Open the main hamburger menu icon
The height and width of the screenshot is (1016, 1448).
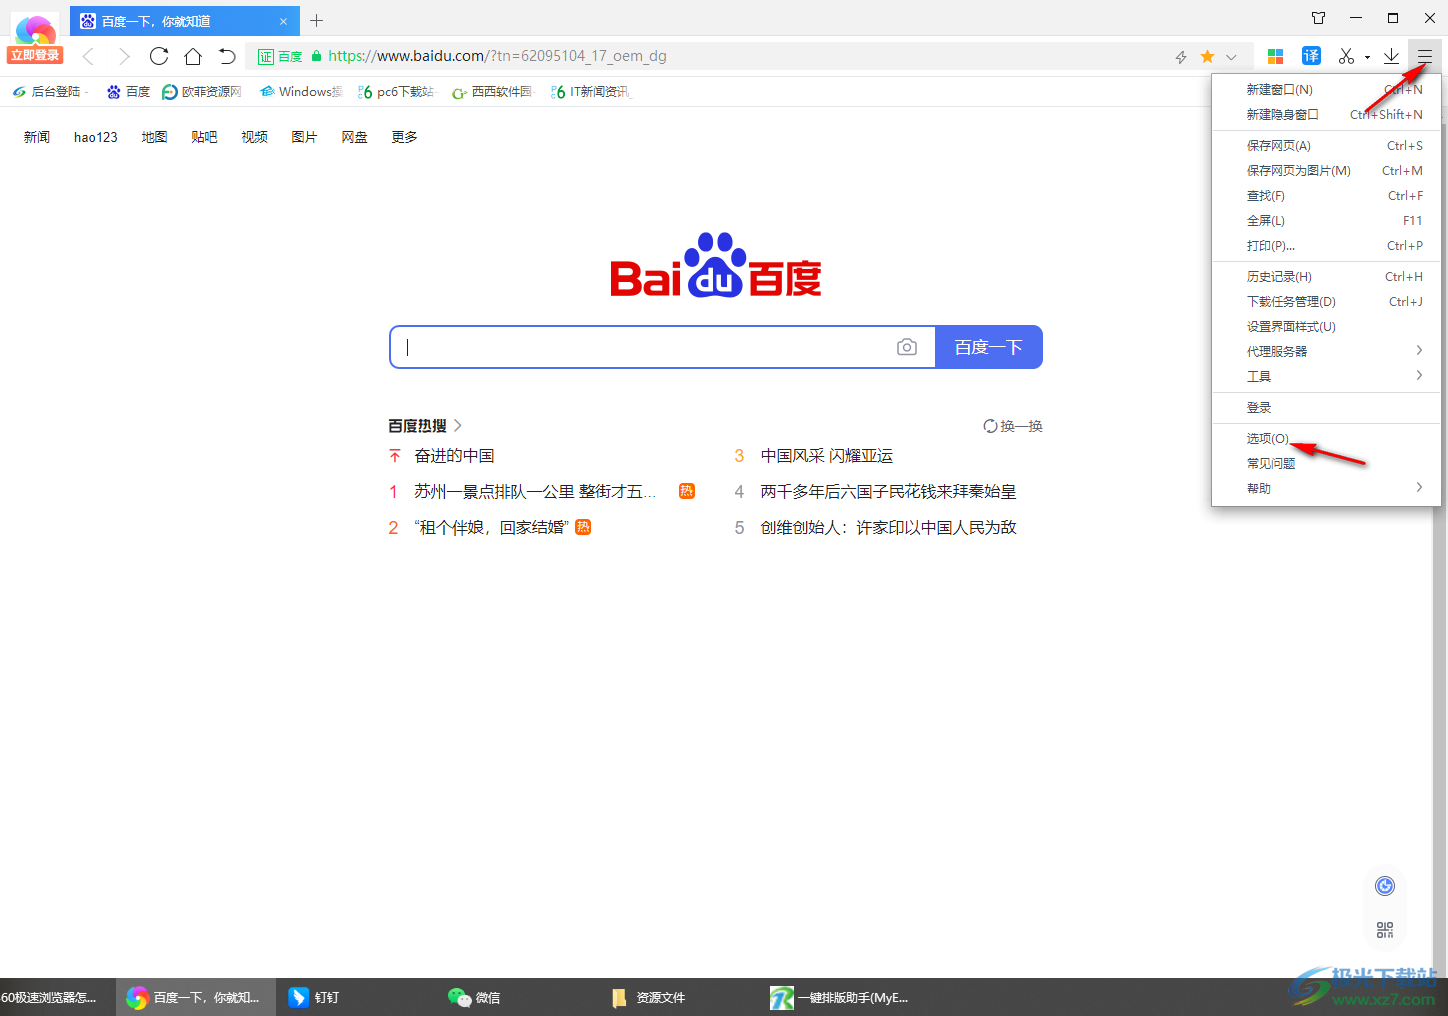1425,56
